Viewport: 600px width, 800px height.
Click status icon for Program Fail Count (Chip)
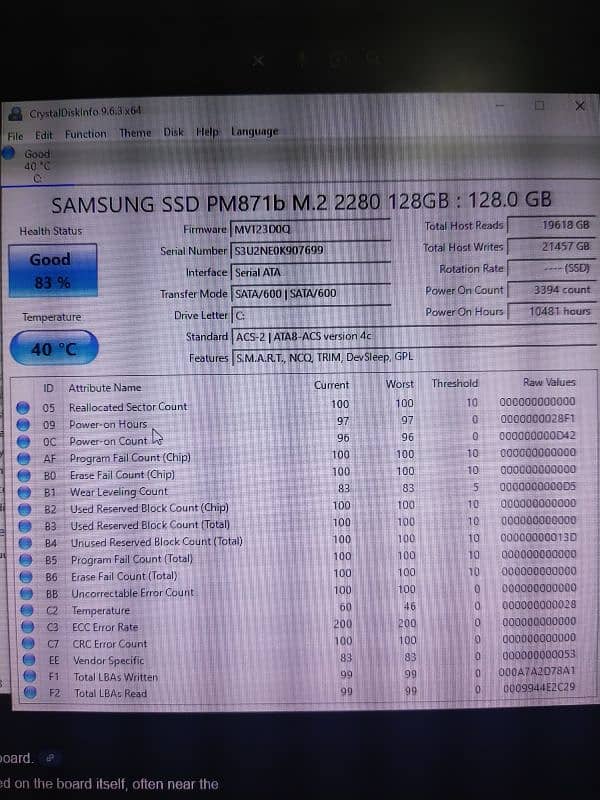coord(23,459)
